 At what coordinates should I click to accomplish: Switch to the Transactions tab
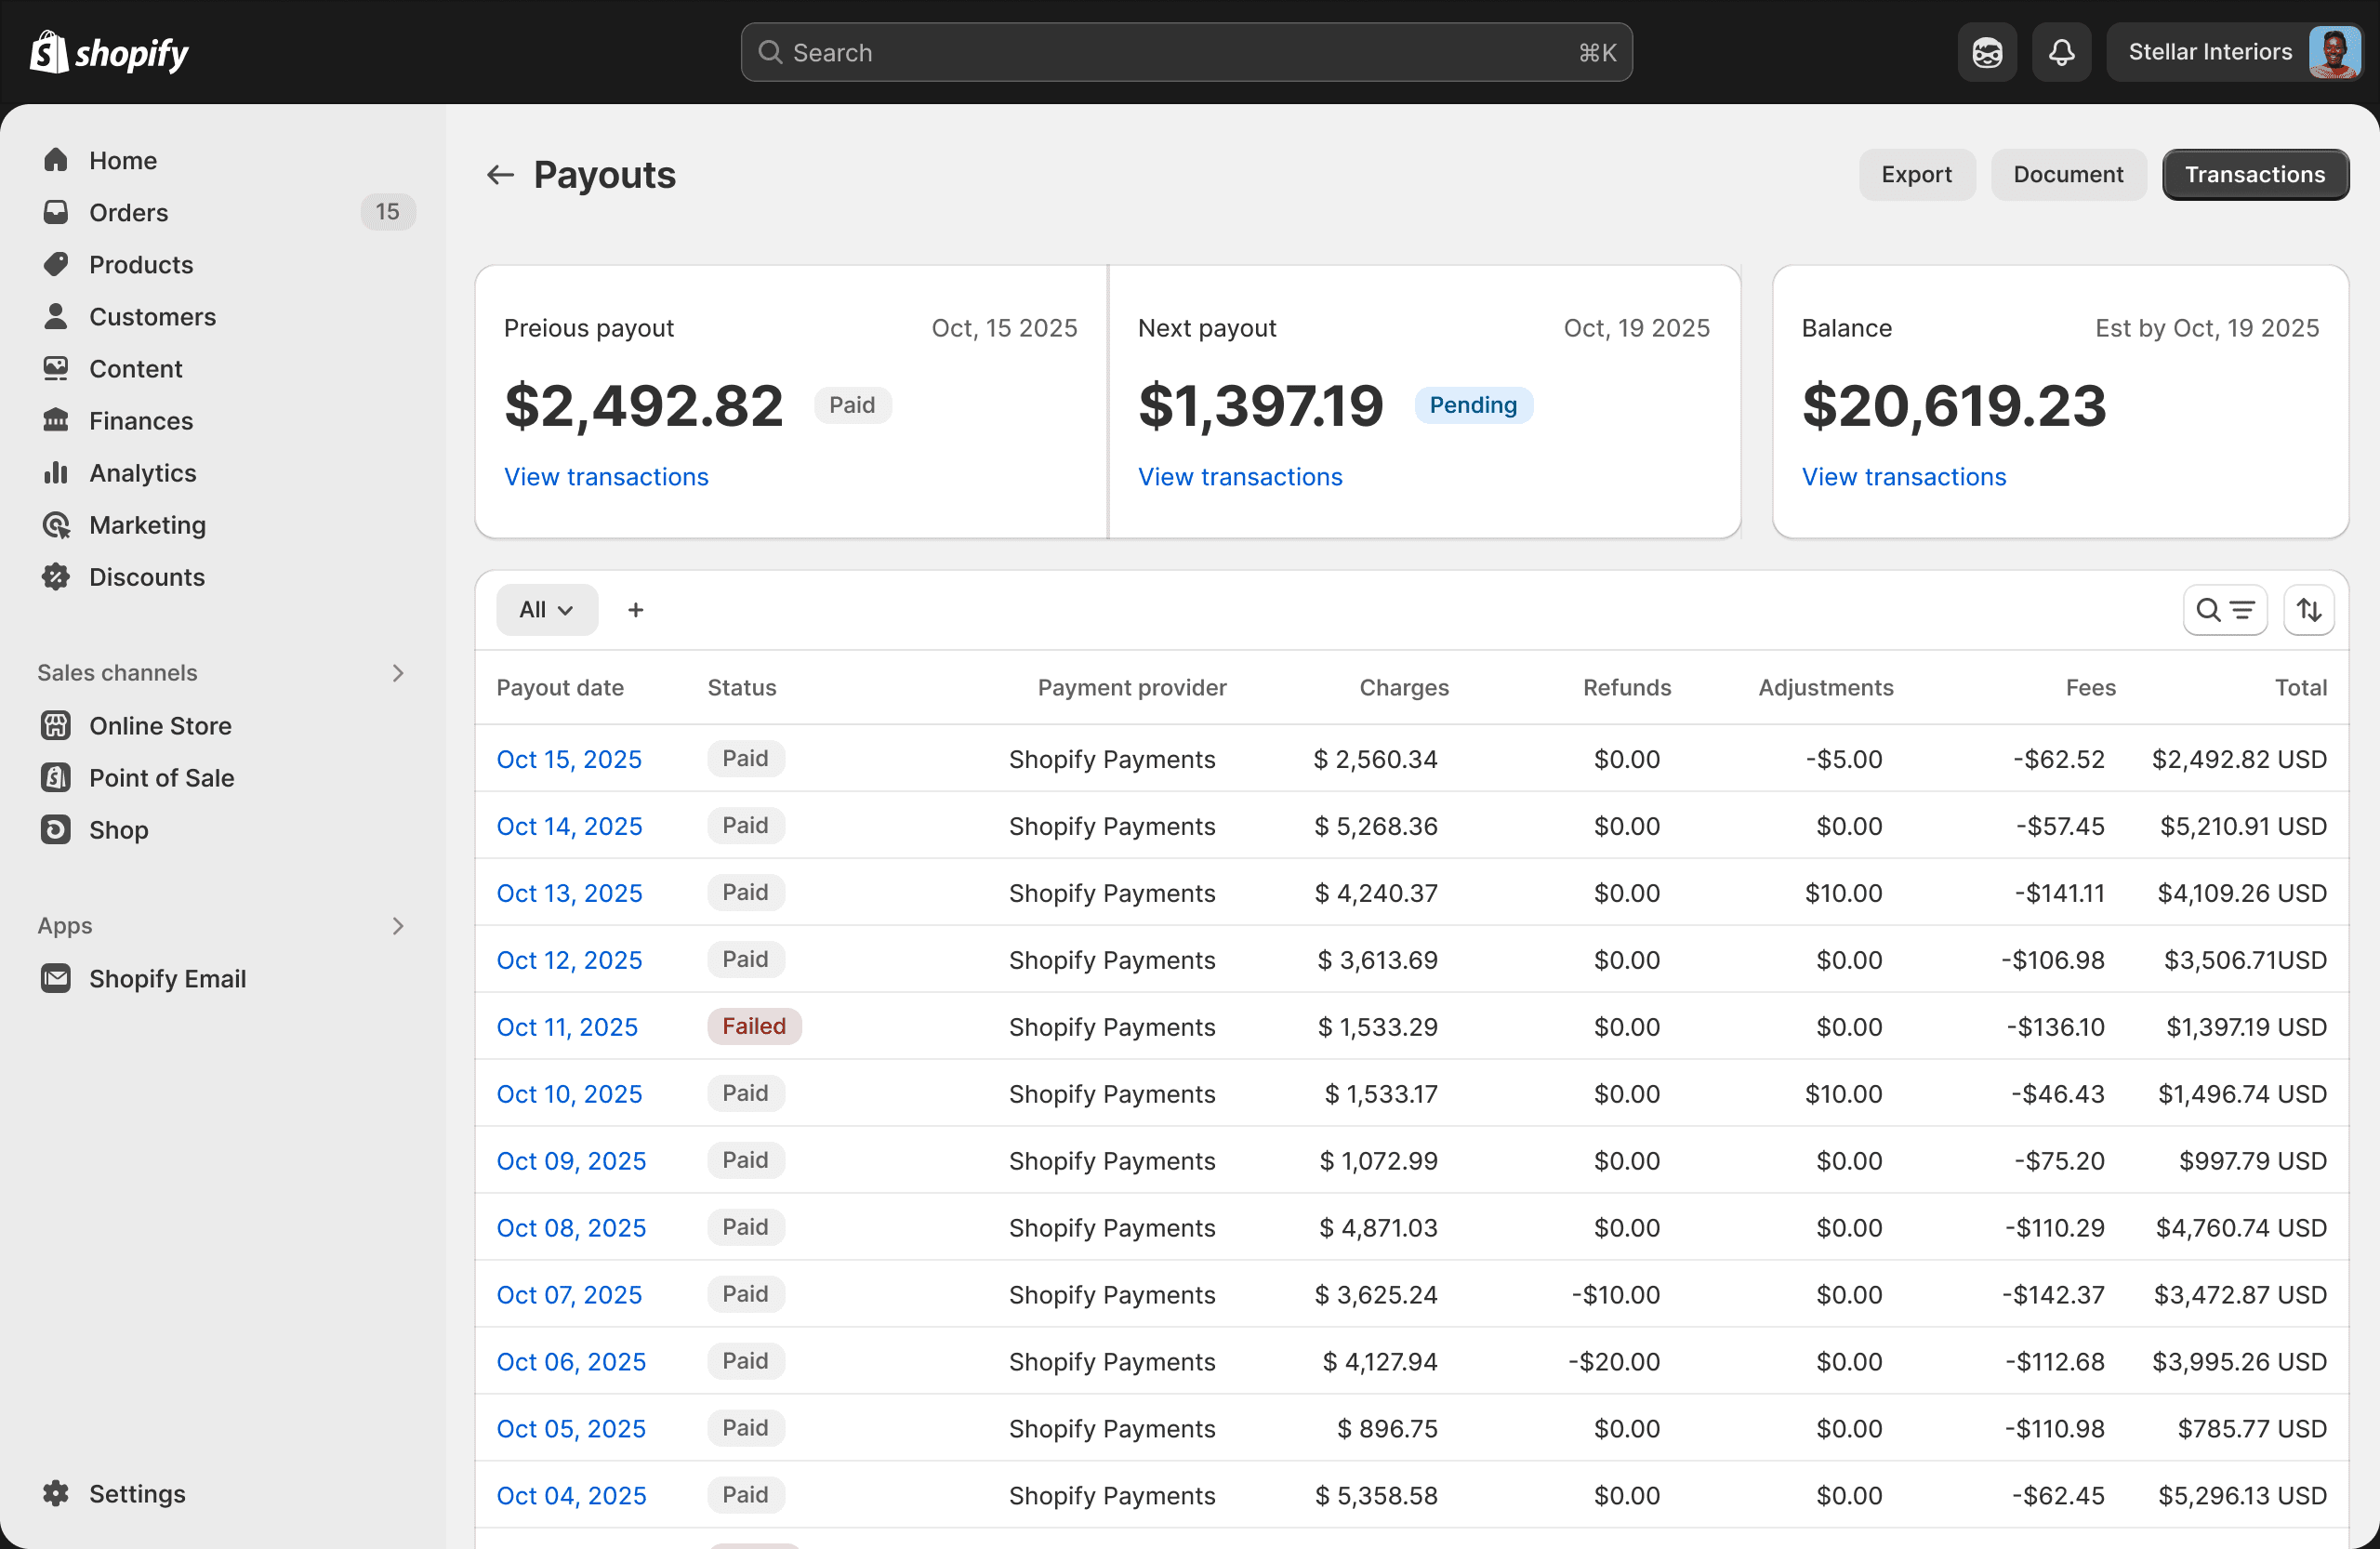(x=2255, y=174)
